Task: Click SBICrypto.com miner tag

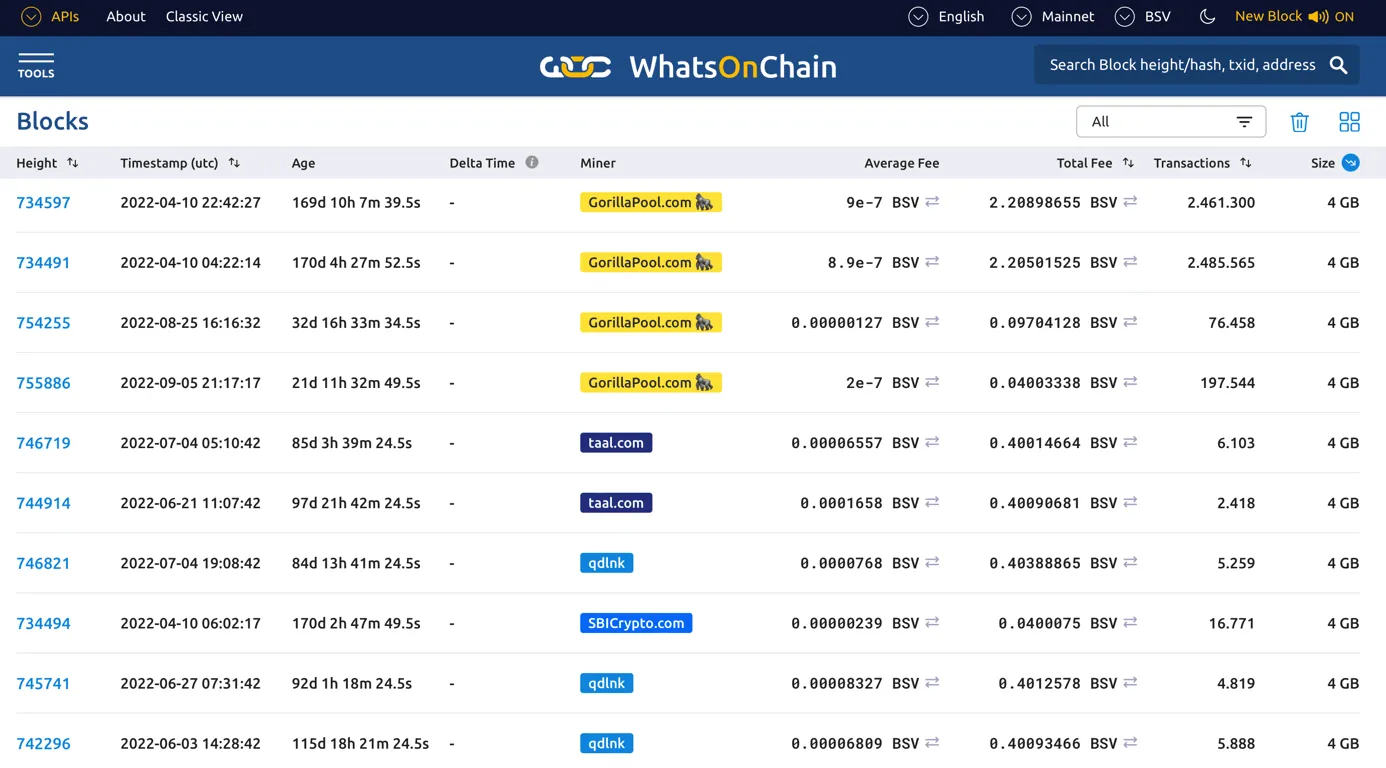Action: click(x=636, y=622)
